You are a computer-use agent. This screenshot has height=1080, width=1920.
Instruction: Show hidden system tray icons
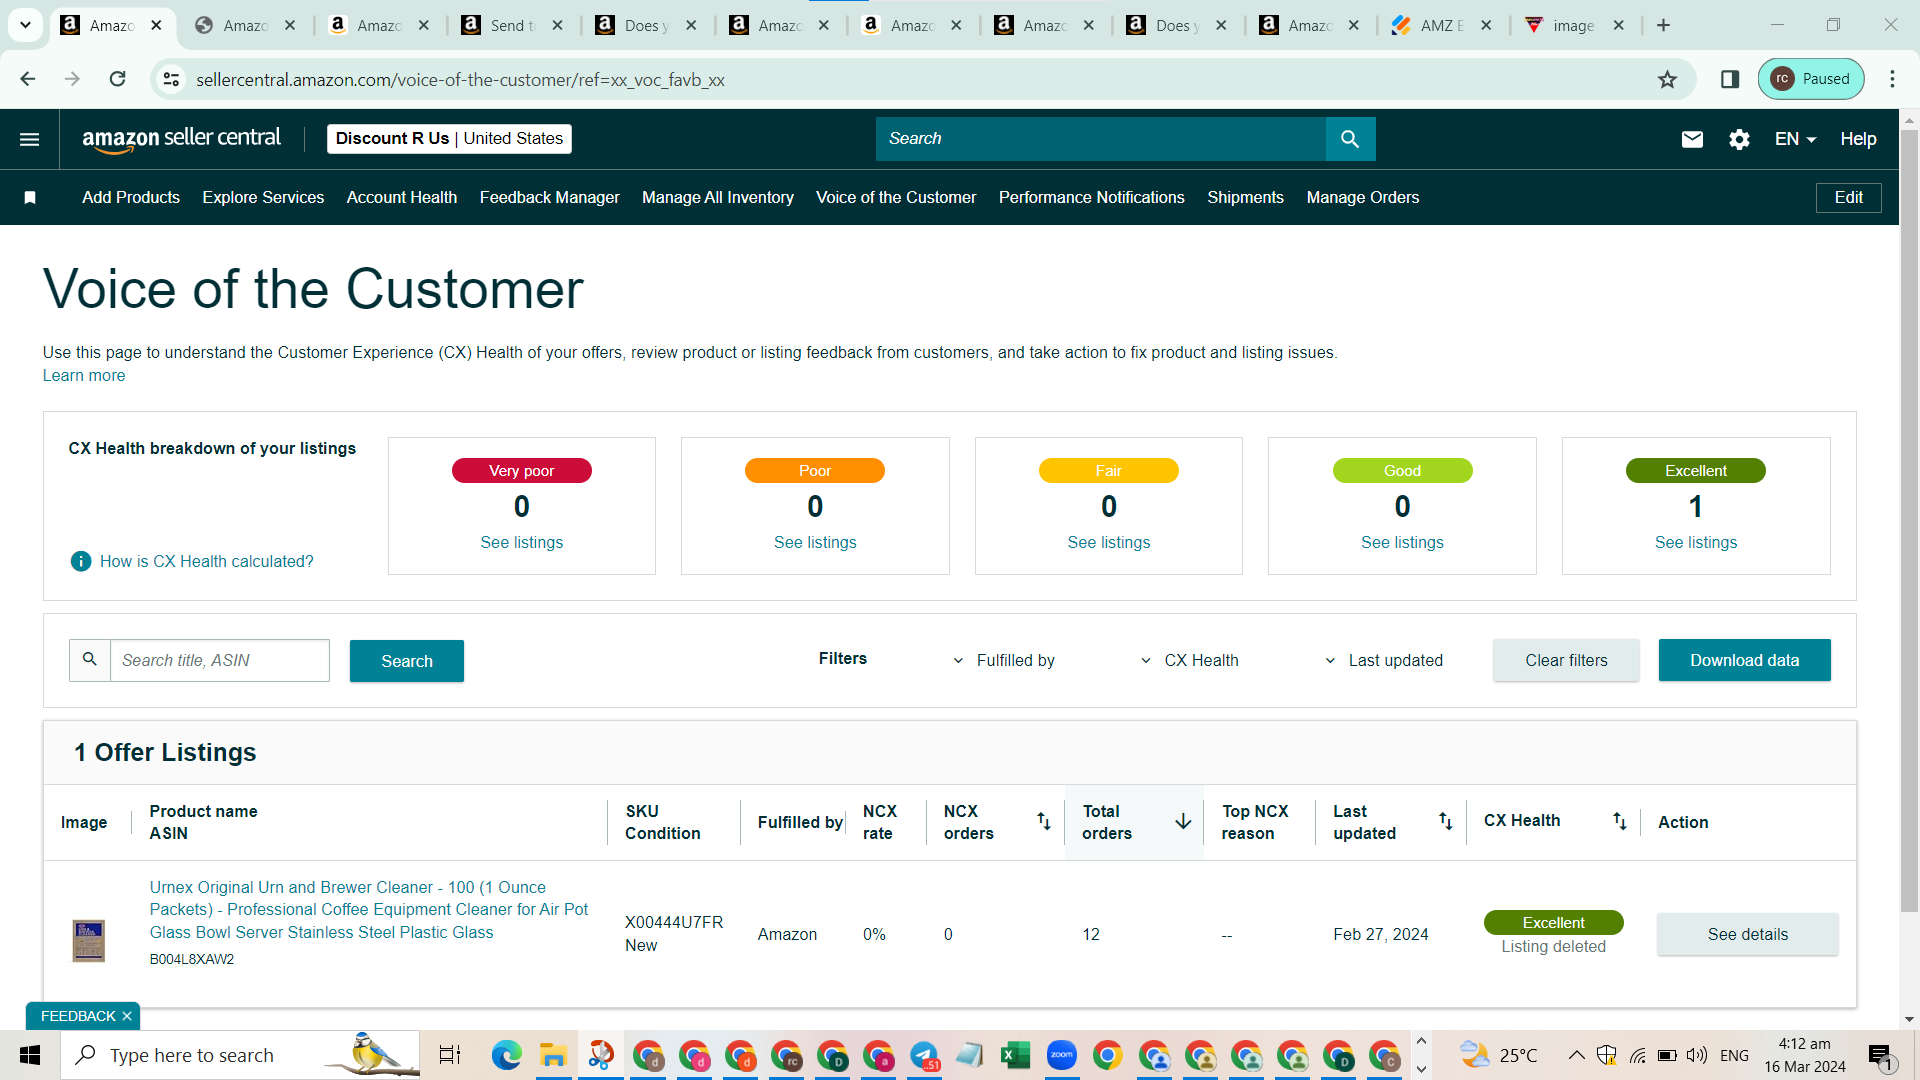1576,1055
